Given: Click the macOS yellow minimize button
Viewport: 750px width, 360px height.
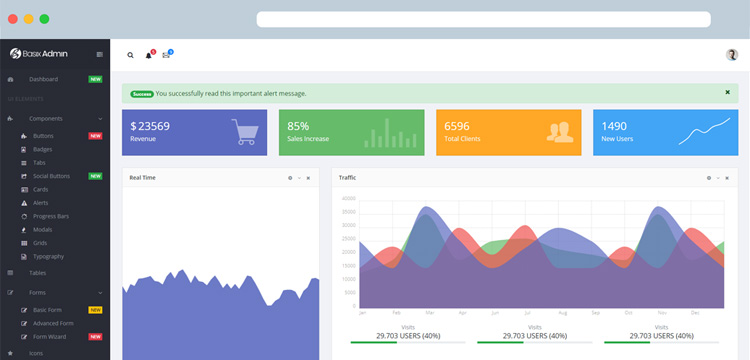Looking at the screenshot, I should pos(29,19).
